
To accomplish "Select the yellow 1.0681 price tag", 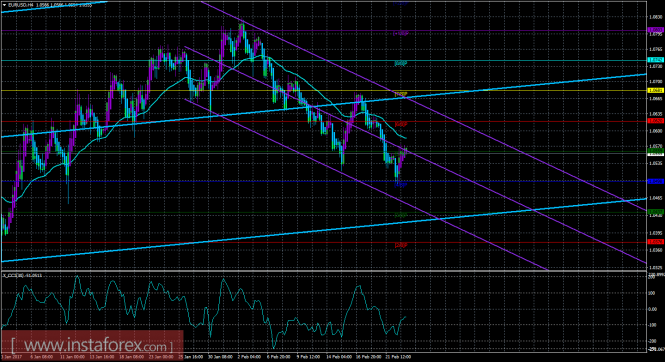I will pyautogui.click(x=655, y=90).
